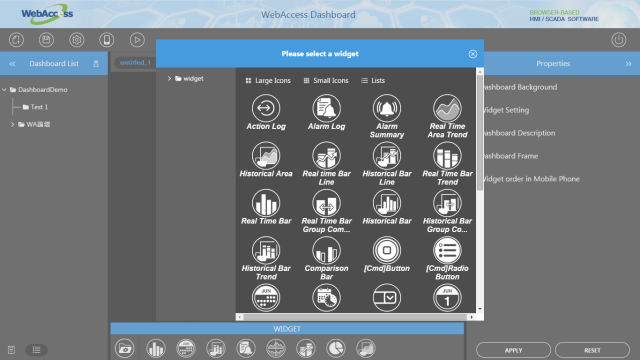640x360 pixels.
Task: Click the user icon in Dashboard List header
Action: [96, 64]
